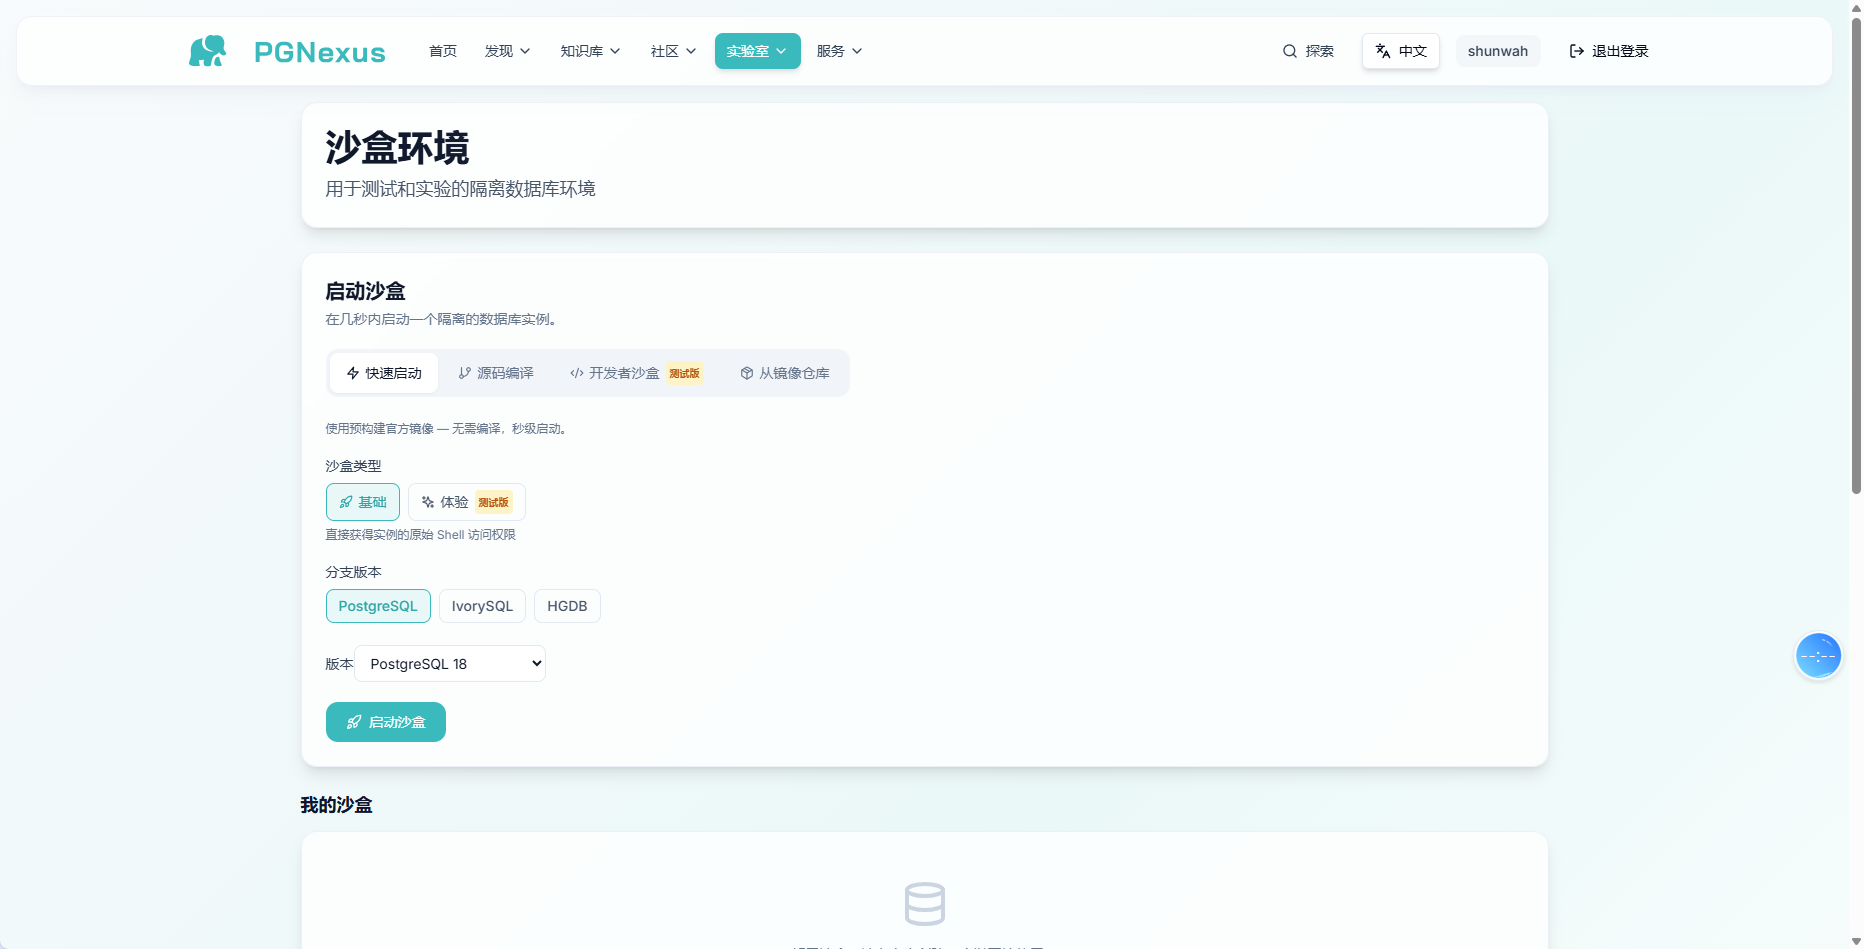This screenshot has width=1864, height=949.
Task: Switch to the 从镜像仓库 tab
Action: [785, 373]
